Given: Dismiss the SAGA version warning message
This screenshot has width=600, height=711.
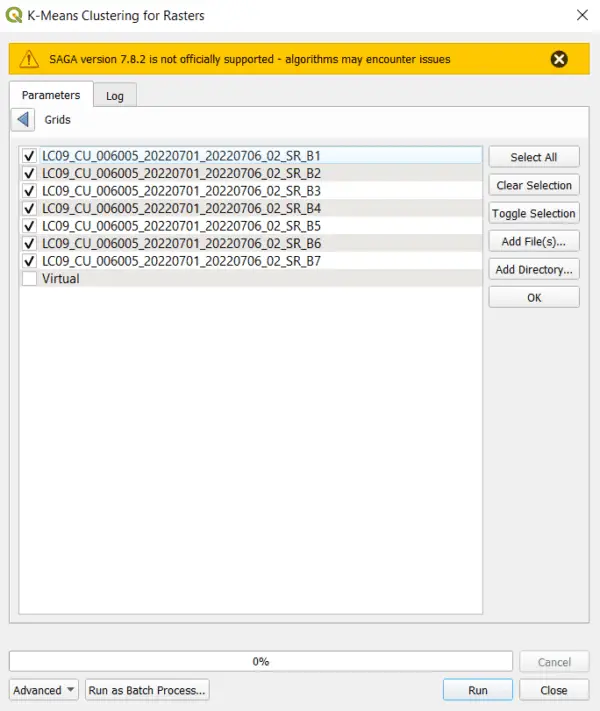Looking at the screenshot, I should (x=559, y=59).
